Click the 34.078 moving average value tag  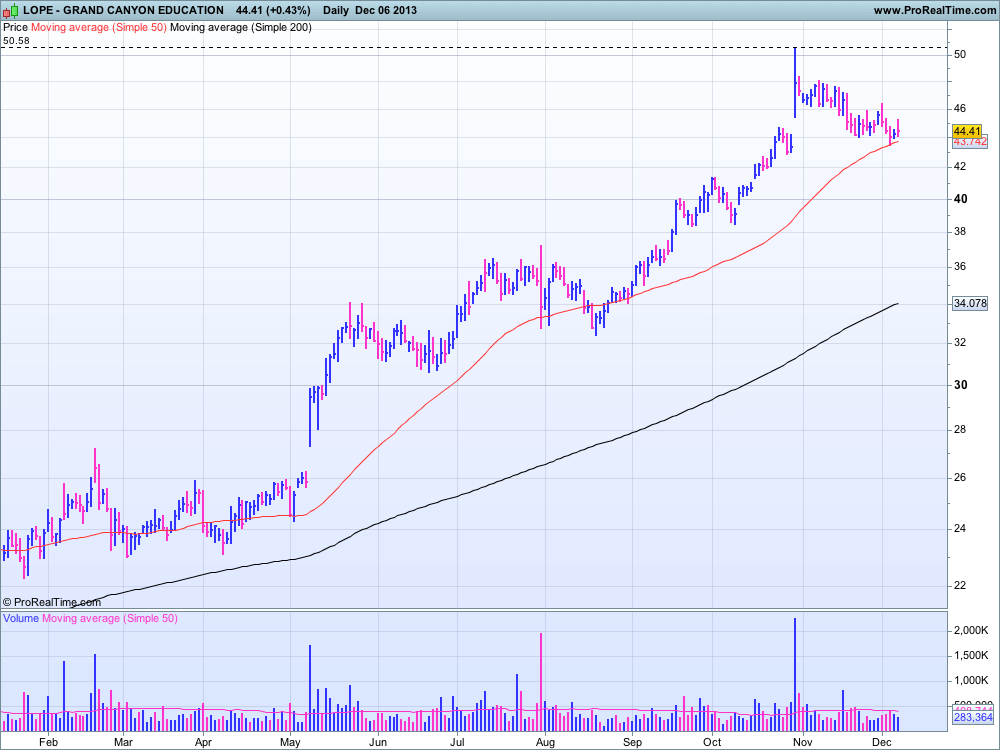970,304
